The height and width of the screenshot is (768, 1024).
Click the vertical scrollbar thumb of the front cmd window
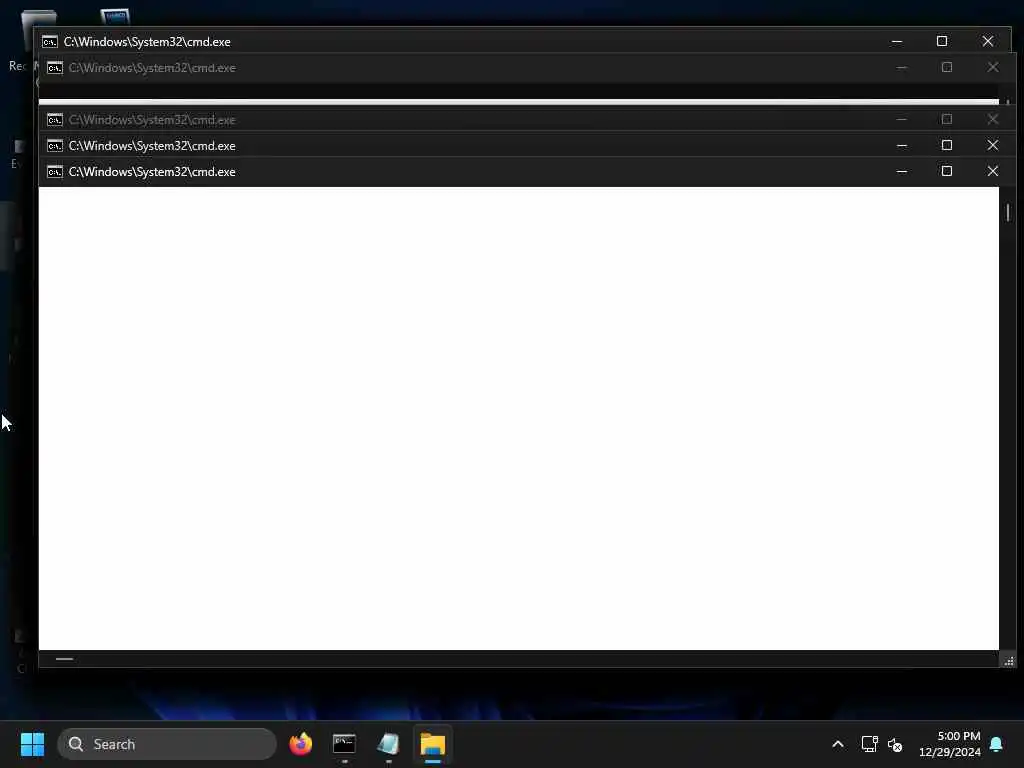[1008, 212]
